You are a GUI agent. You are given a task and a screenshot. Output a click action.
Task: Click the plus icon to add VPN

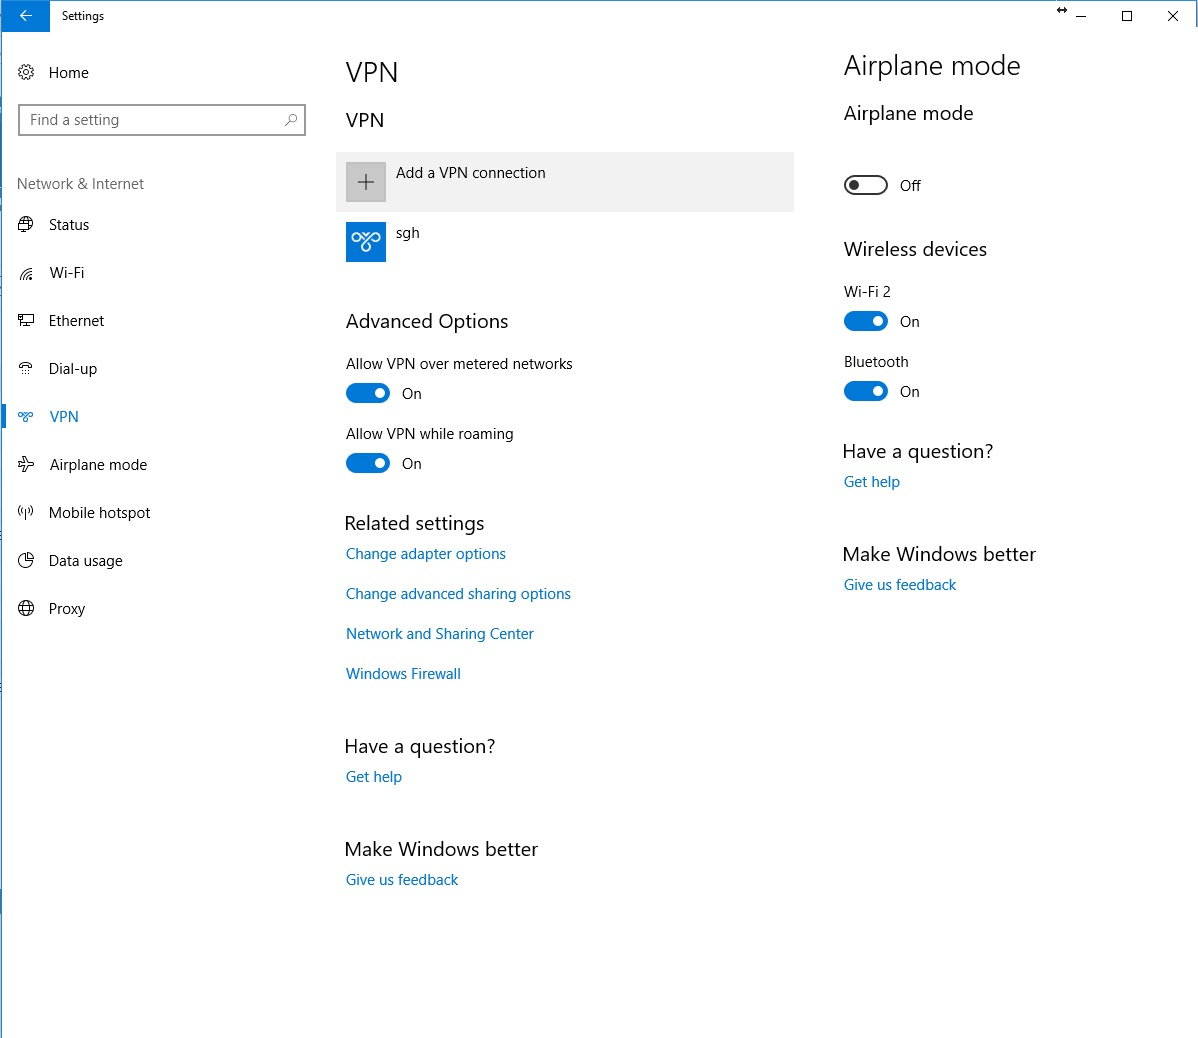coord(366,182)
